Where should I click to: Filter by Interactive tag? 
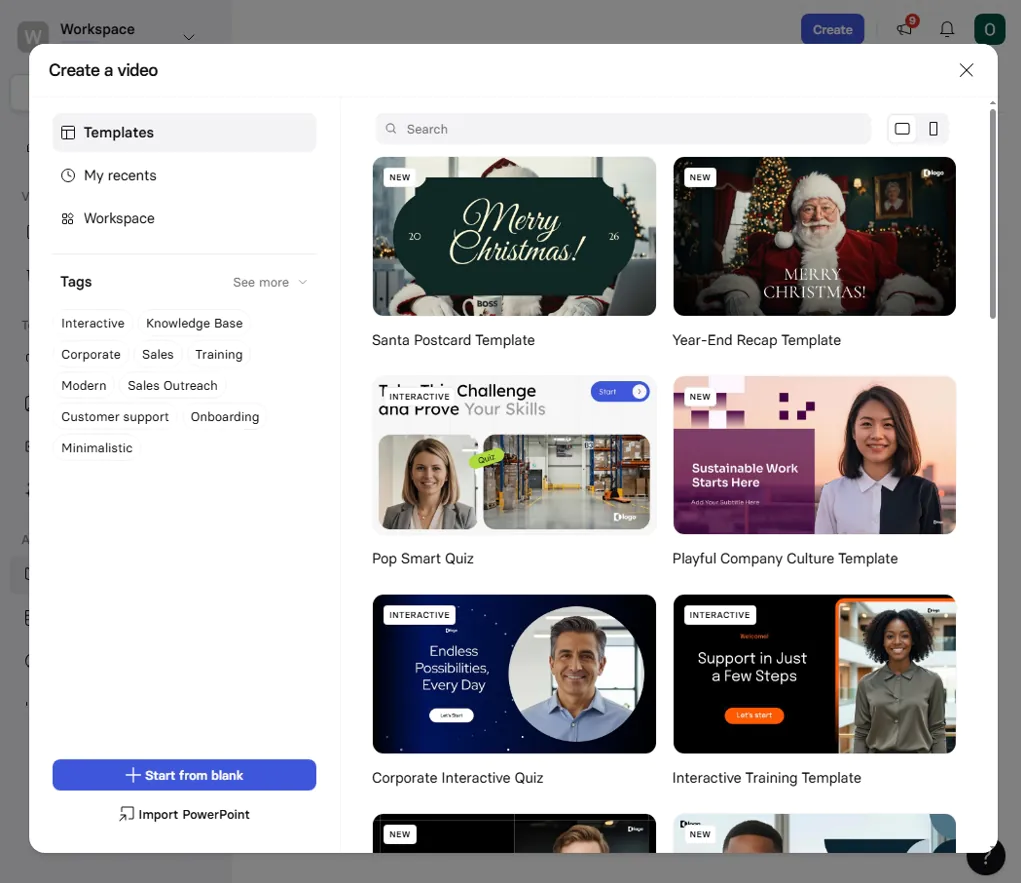coord(92,324)
